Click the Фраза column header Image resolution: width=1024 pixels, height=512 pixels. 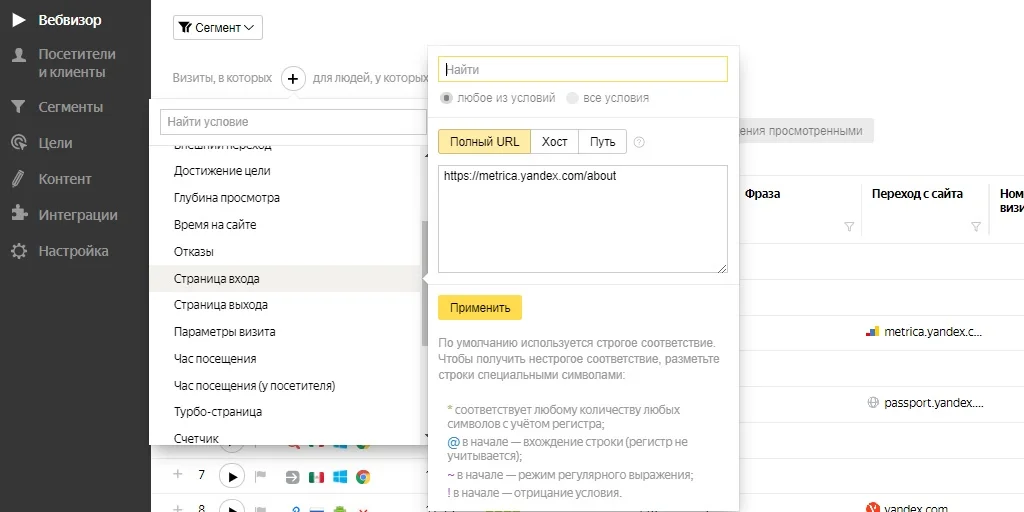coord(763,194)
